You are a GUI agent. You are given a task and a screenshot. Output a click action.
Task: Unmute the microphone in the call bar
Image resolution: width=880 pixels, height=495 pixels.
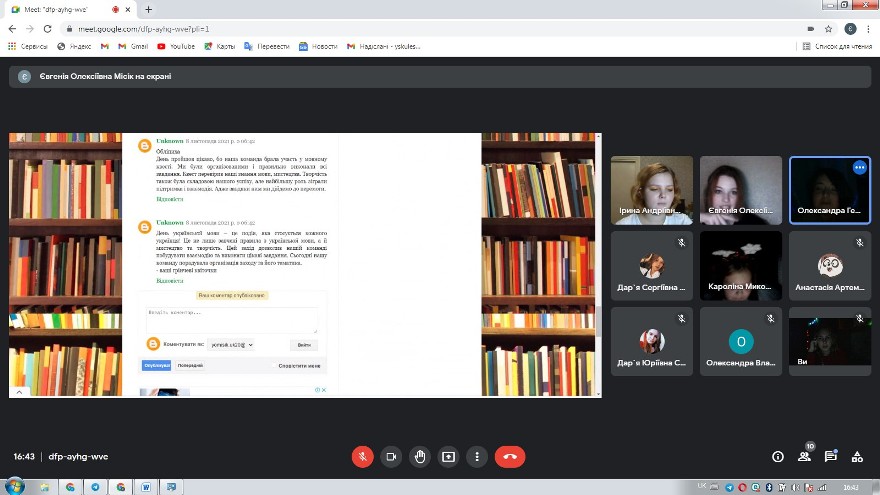point(362,456)
